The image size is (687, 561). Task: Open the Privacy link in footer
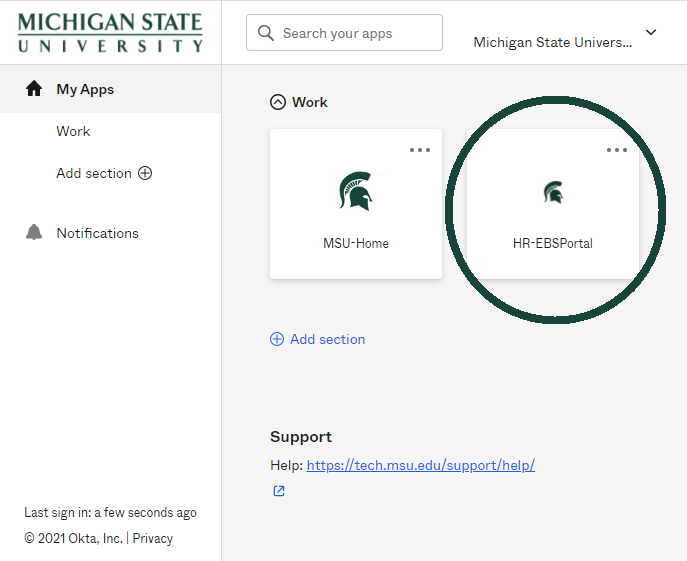tap(152, 538)
